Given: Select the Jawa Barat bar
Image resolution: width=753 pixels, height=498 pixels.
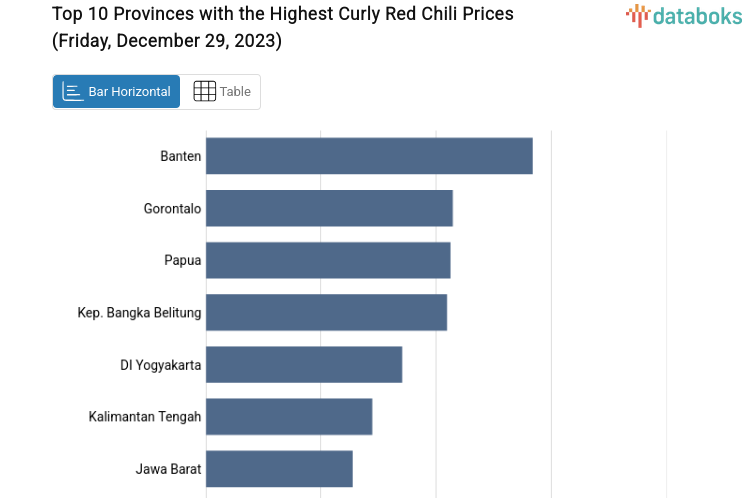Looking at the screenshot, I should [x=279, y=468].
